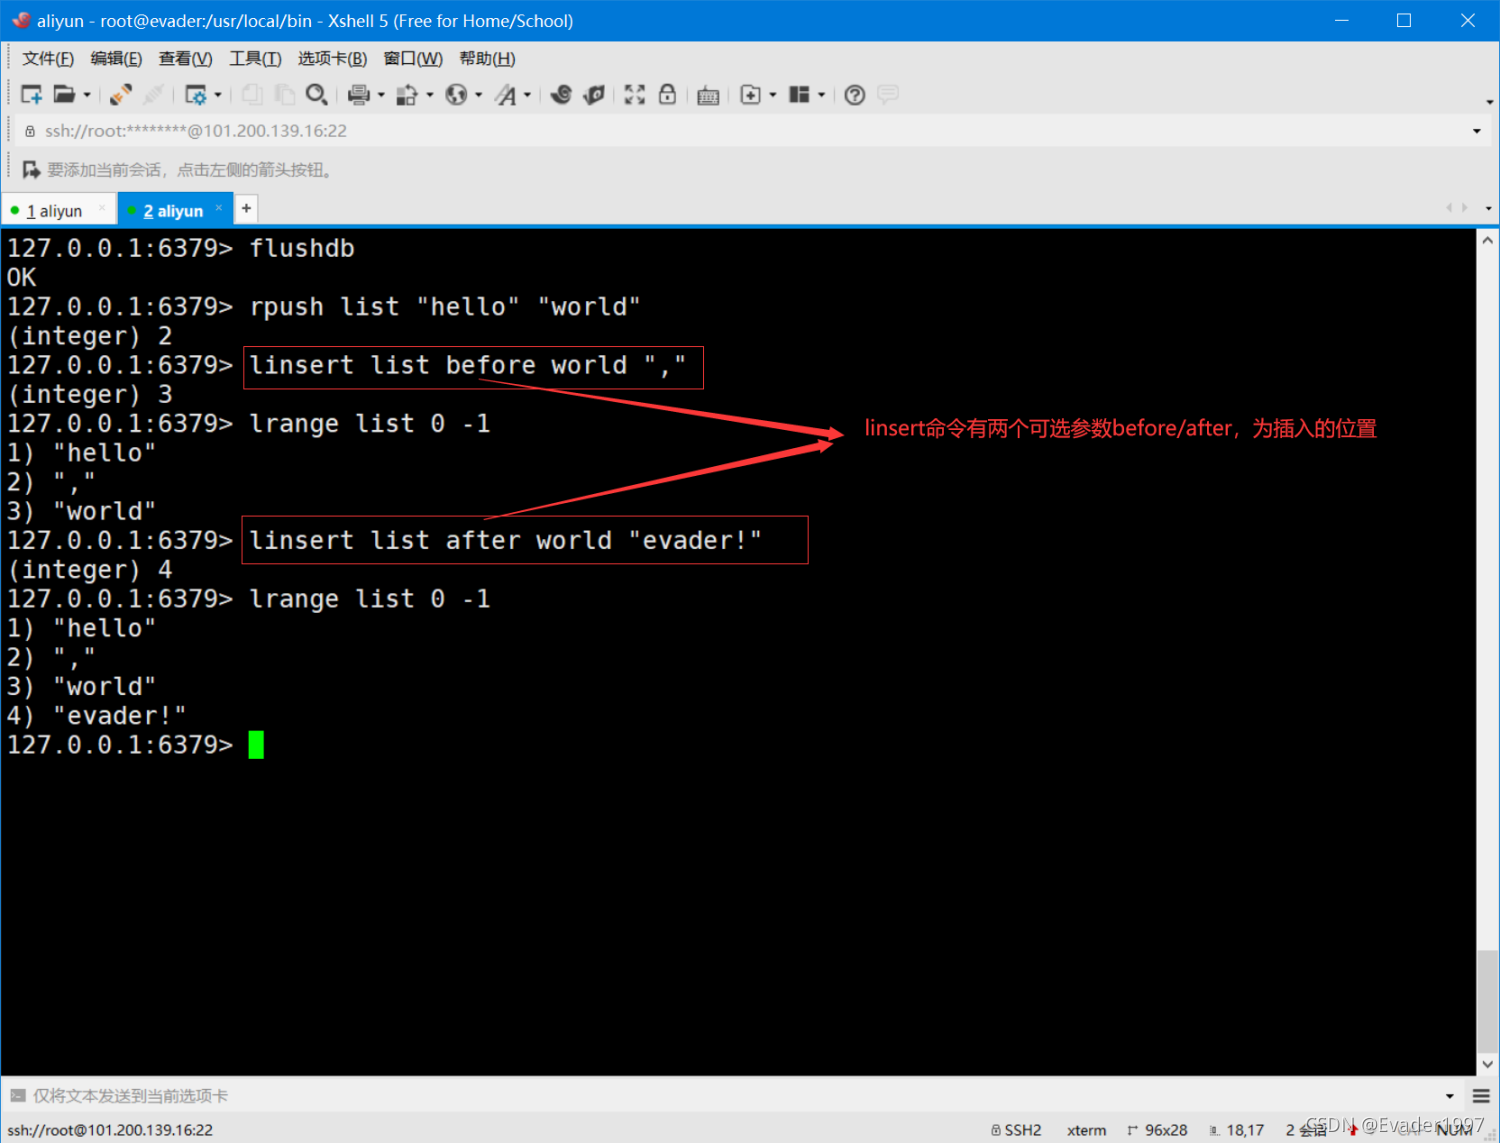The image size is (1500, 1143).
Task: Click the ssh://root@101.200.139.16:22 status text
Action: click(110, 1130)
